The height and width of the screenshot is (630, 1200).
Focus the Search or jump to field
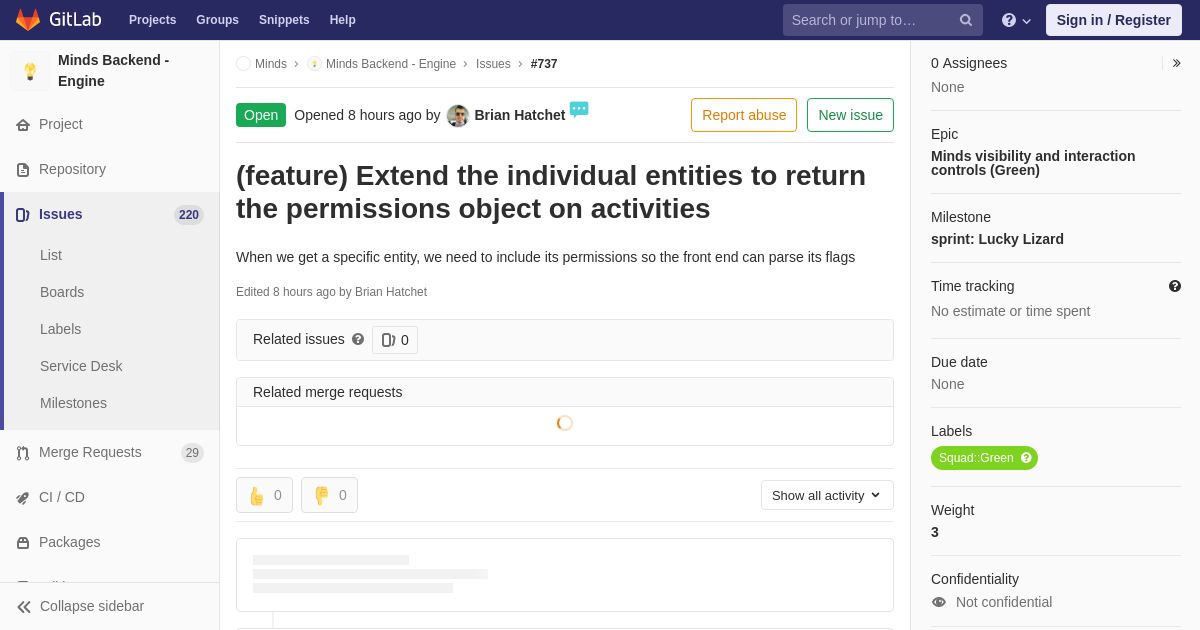click(870, 20)
